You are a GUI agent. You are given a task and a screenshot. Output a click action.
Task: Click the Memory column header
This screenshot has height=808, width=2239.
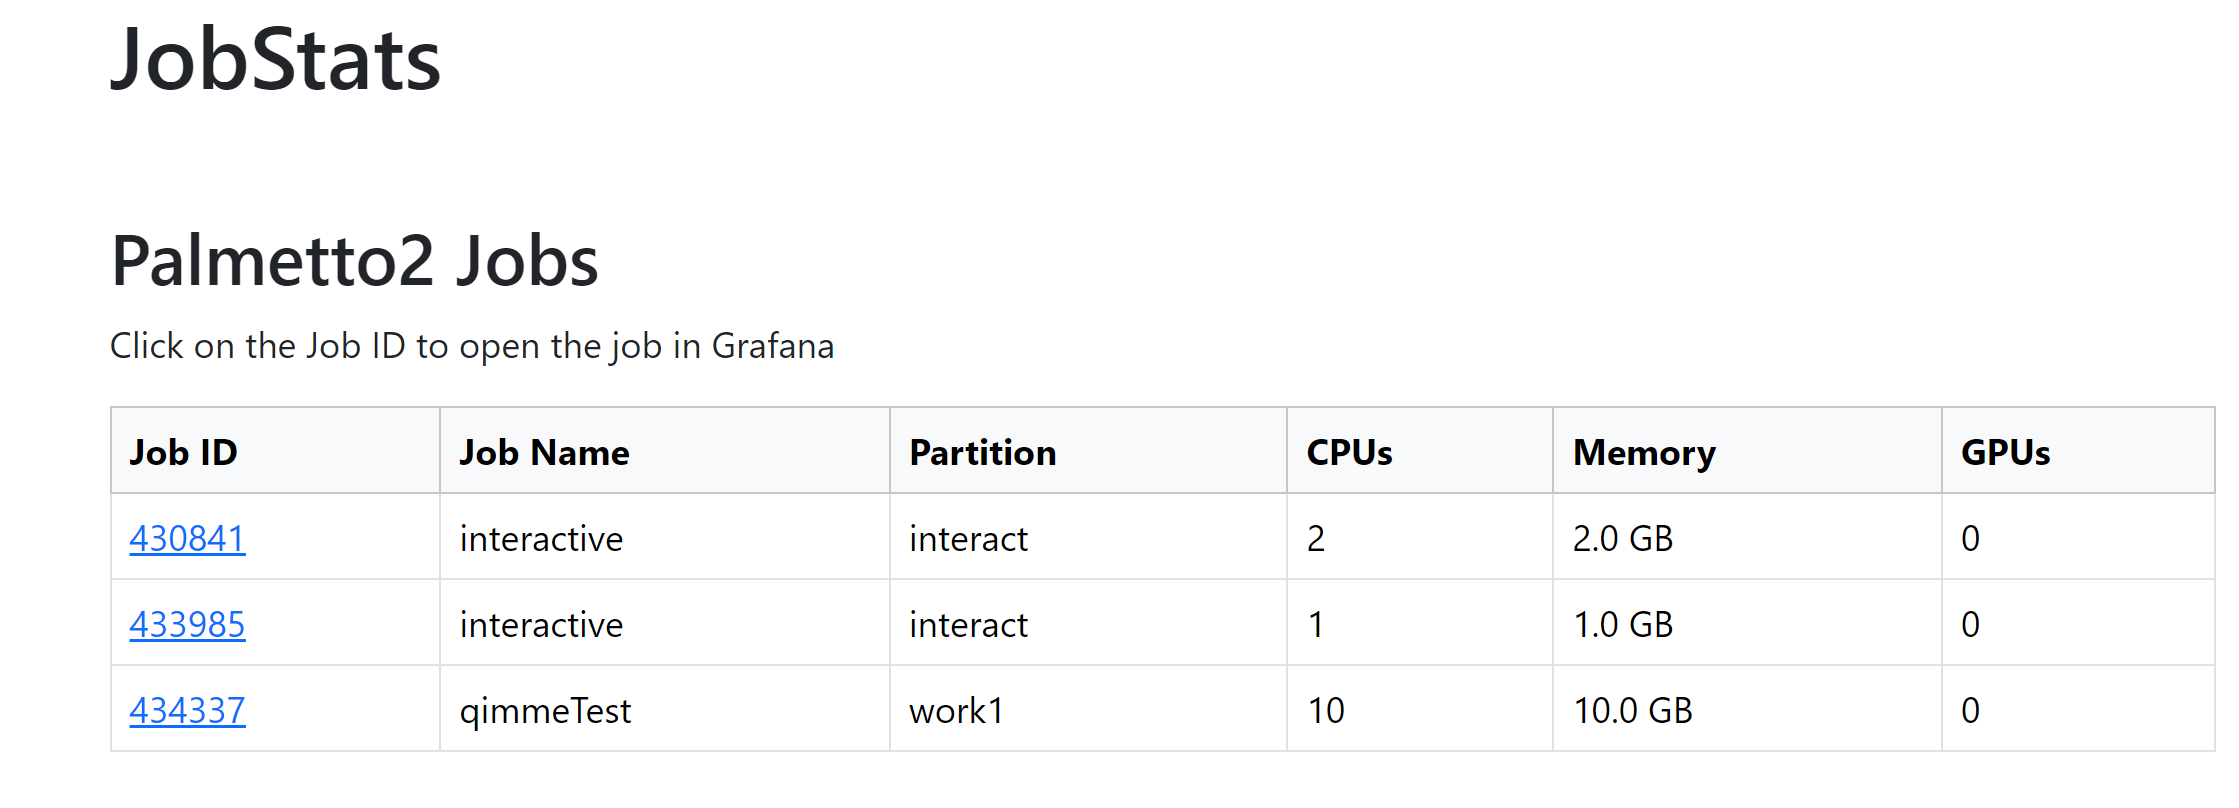[x=1643, y=451]
